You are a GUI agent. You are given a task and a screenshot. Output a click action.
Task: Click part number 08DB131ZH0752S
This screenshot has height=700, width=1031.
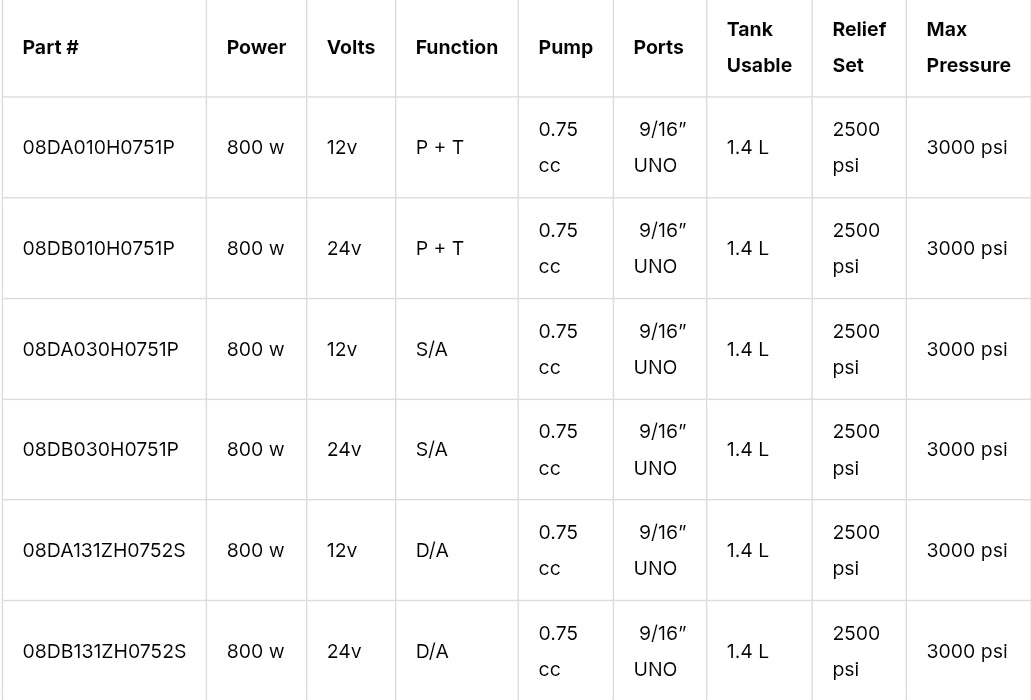point(104,651)
